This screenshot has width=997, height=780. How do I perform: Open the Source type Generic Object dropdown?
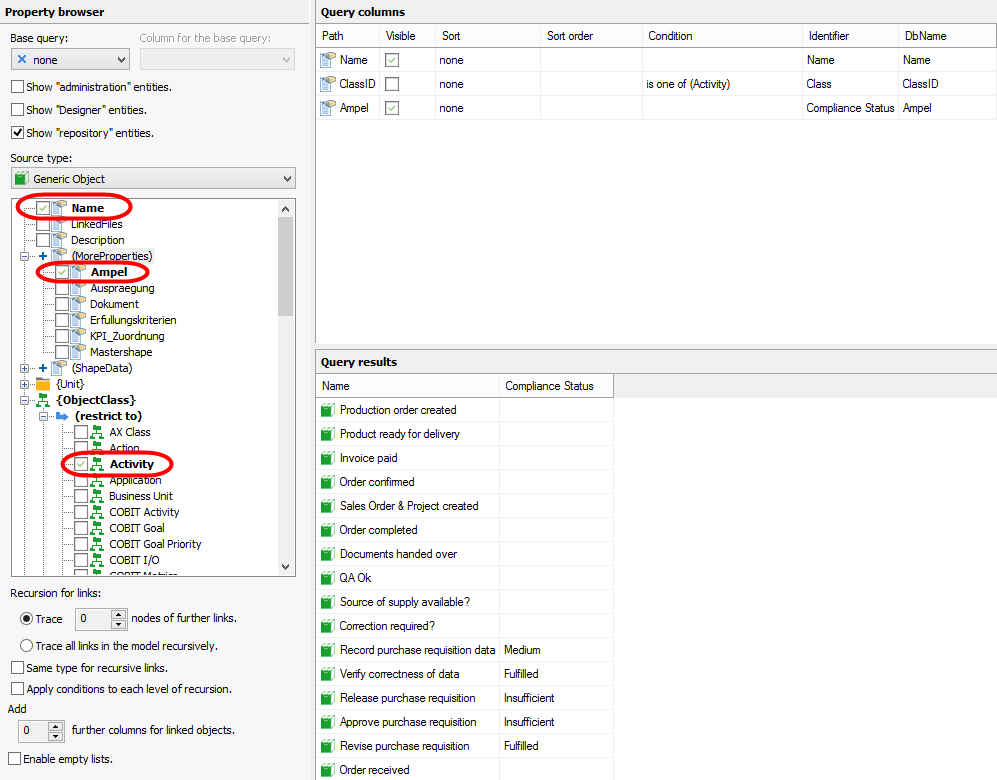coord(153,179)
